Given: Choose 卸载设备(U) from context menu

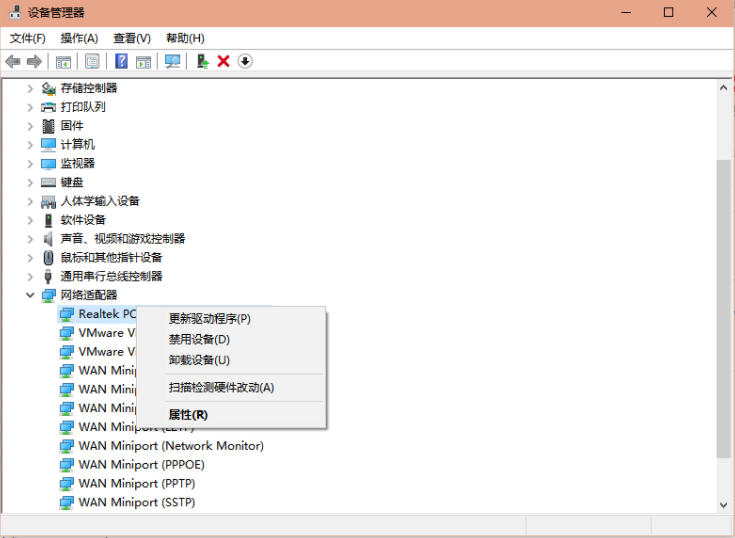Looking at the screenshot, I should pyautogui.click(x=231, y=360).
